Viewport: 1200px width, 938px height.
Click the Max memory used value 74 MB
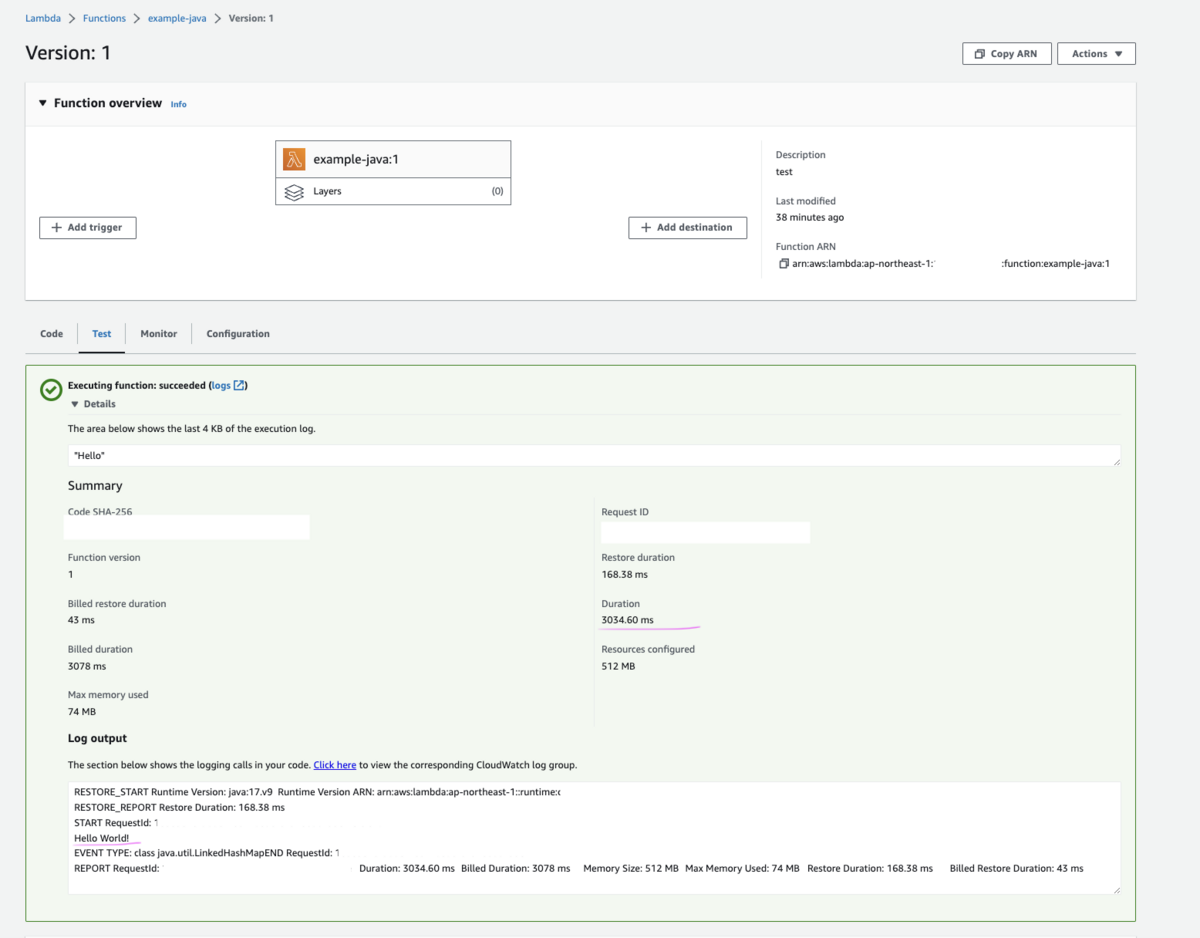coord(82,712)
